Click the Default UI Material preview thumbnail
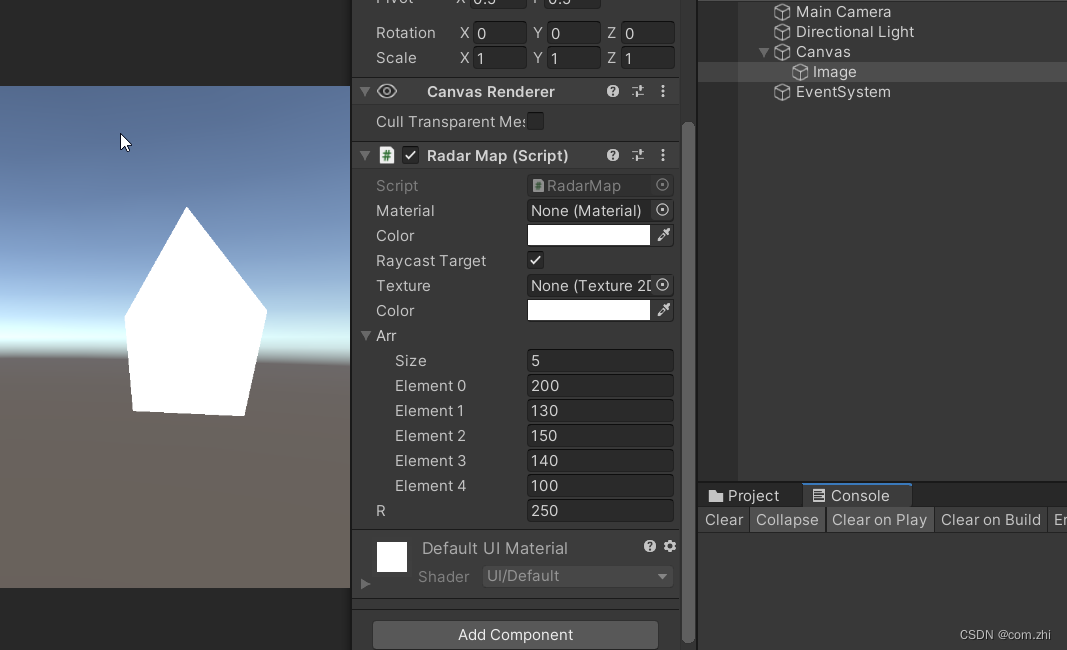The width and height of the screenshot is (1067, 650). (392, 557)
